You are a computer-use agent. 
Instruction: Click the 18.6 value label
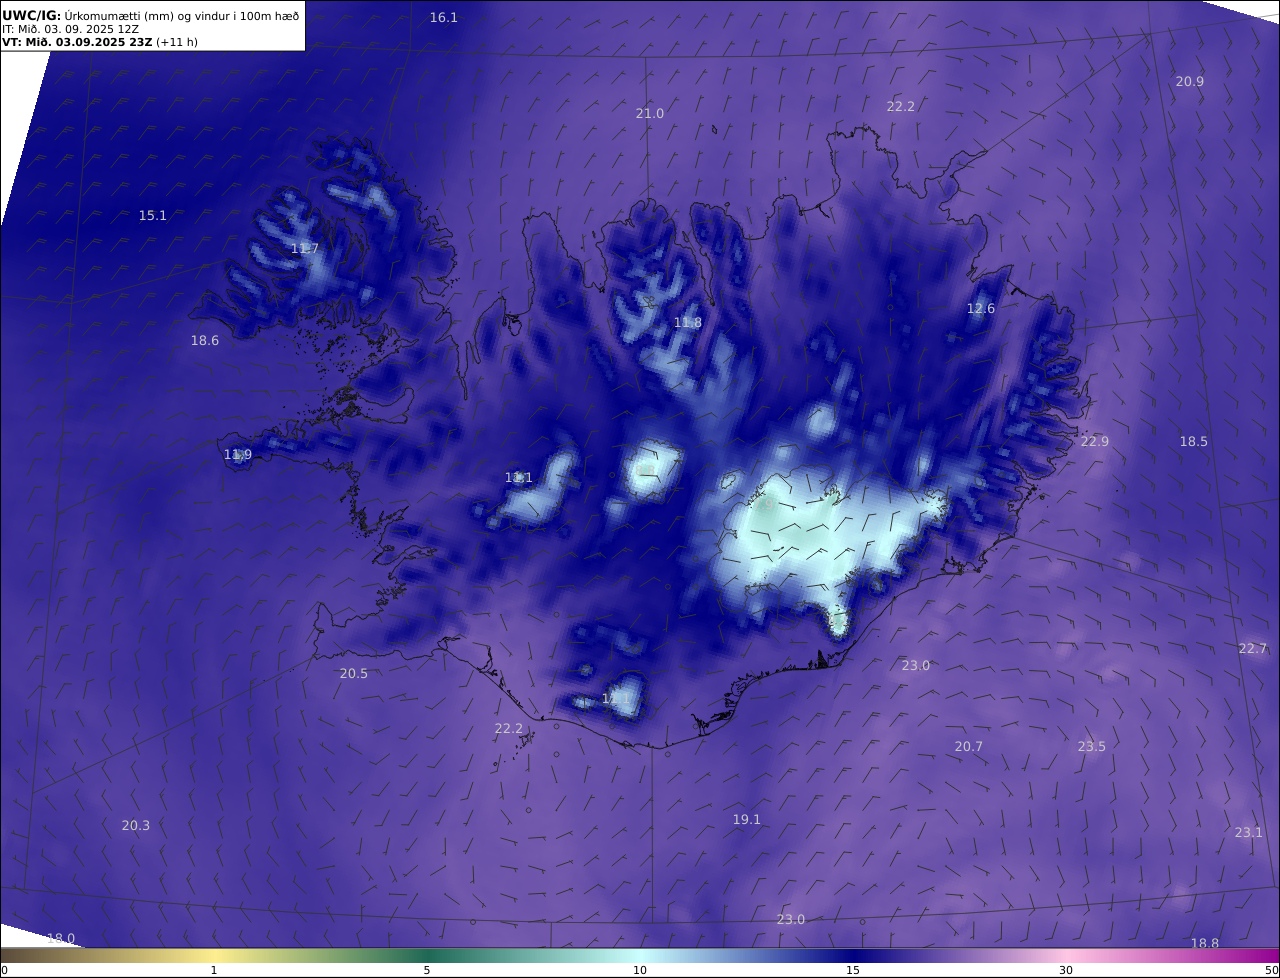click(x=205, y=341)
